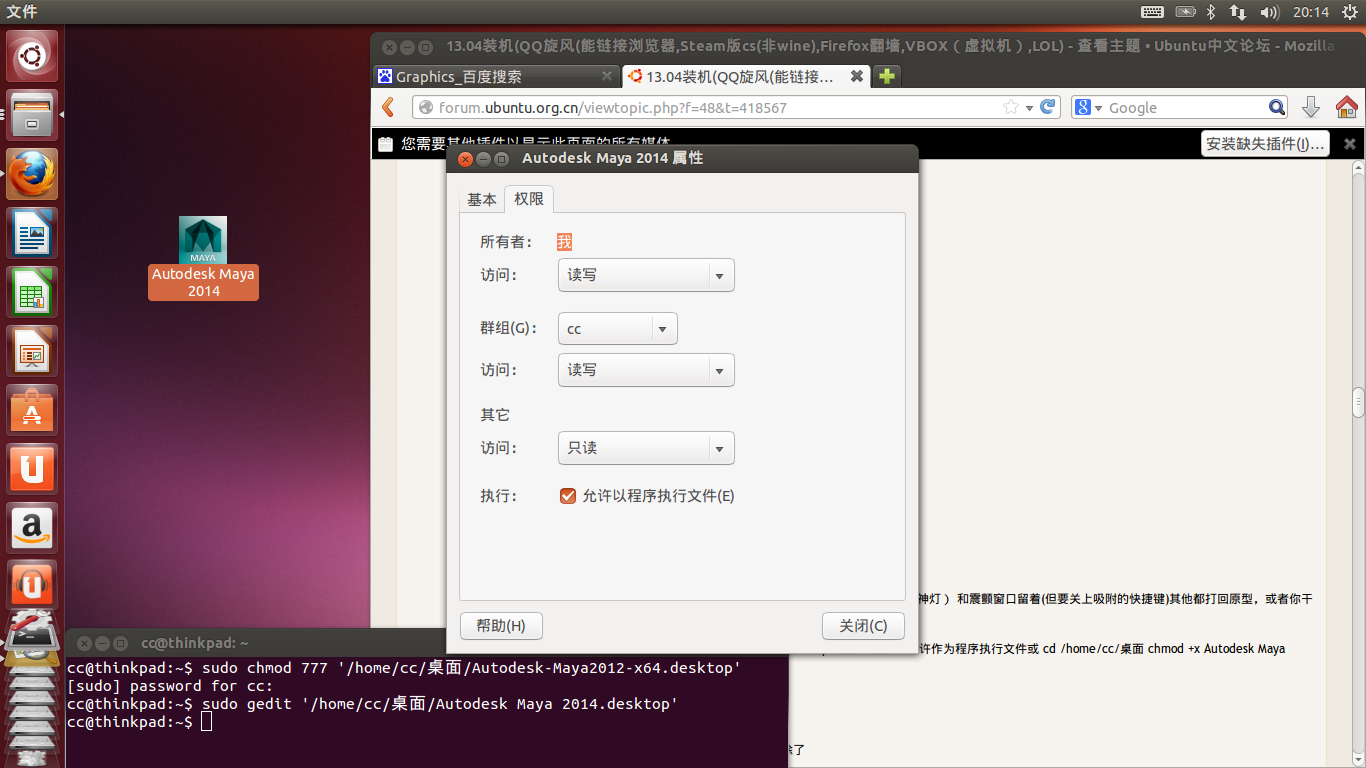
Task: Click the 关闭(C) button
Action: click(863, 626)
